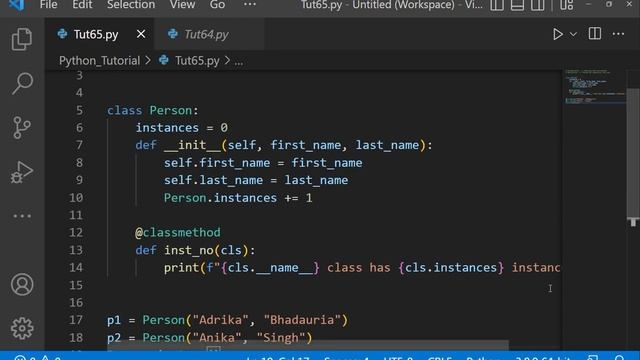Open the Manage gear menu
The height and width of the screenshot is (360, 640).
[x=22, y=328]
